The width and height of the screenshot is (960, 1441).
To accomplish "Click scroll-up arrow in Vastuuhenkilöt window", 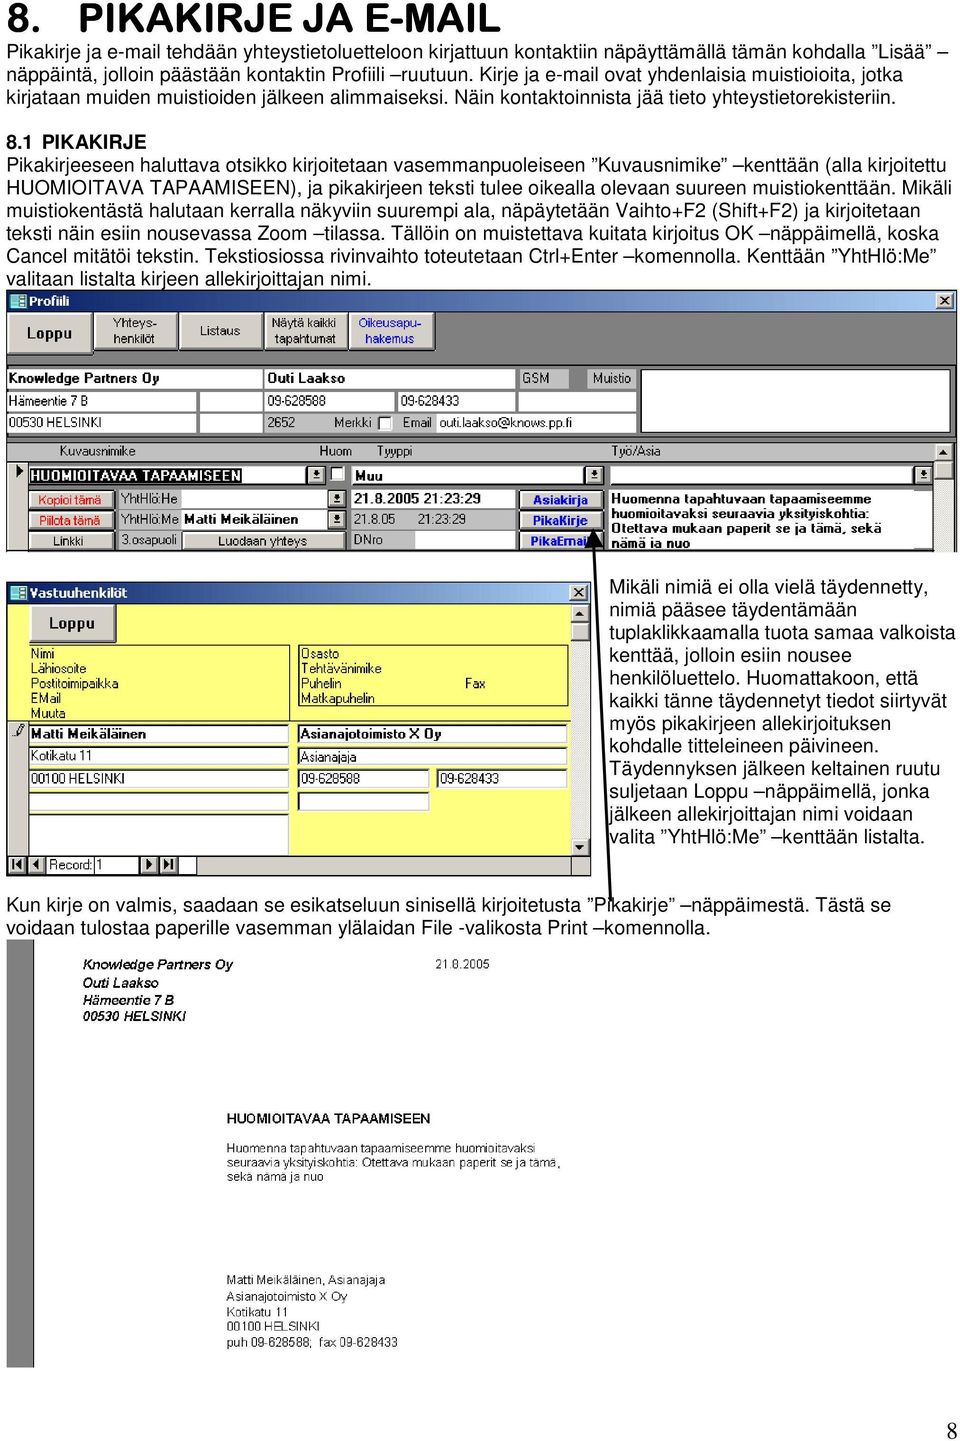I will [x=580, y=614].
